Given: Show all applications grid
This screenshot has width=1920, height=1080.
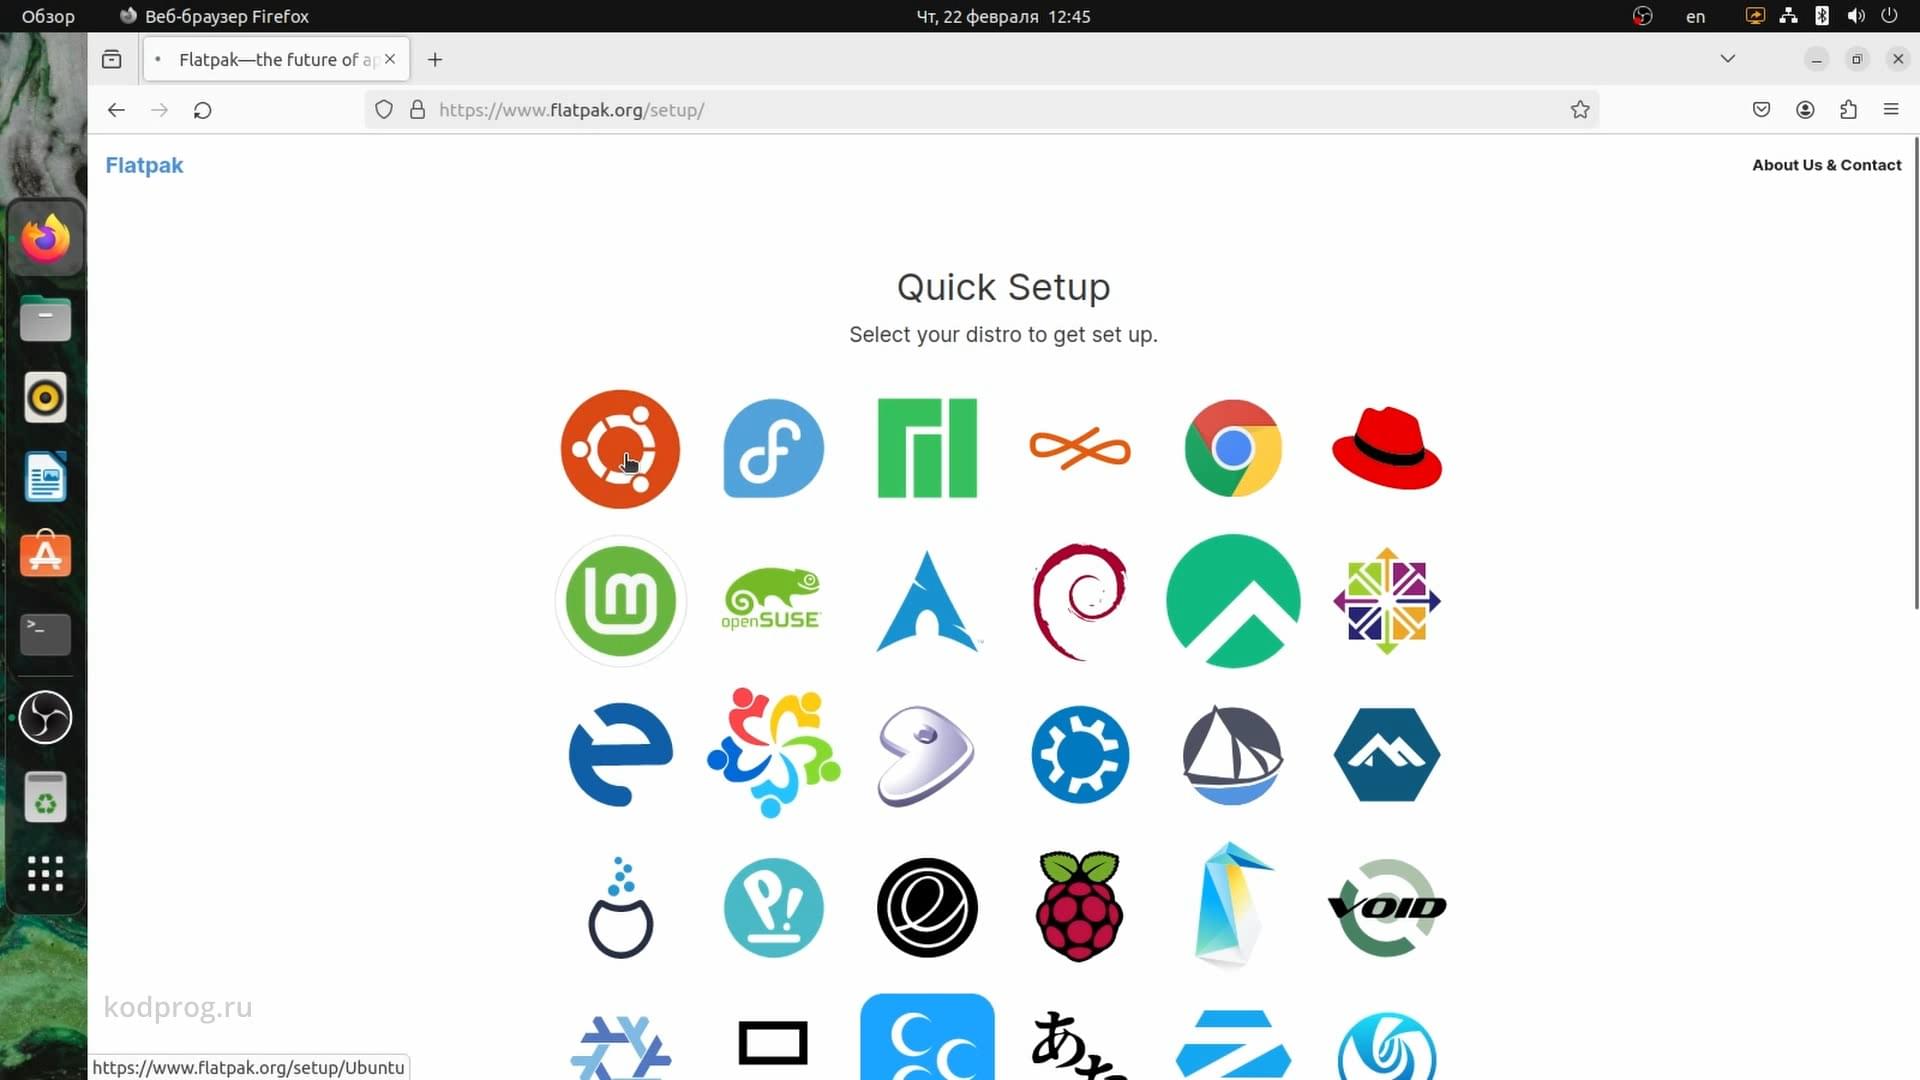Looking at the screenshot, I should click(46, 873).
